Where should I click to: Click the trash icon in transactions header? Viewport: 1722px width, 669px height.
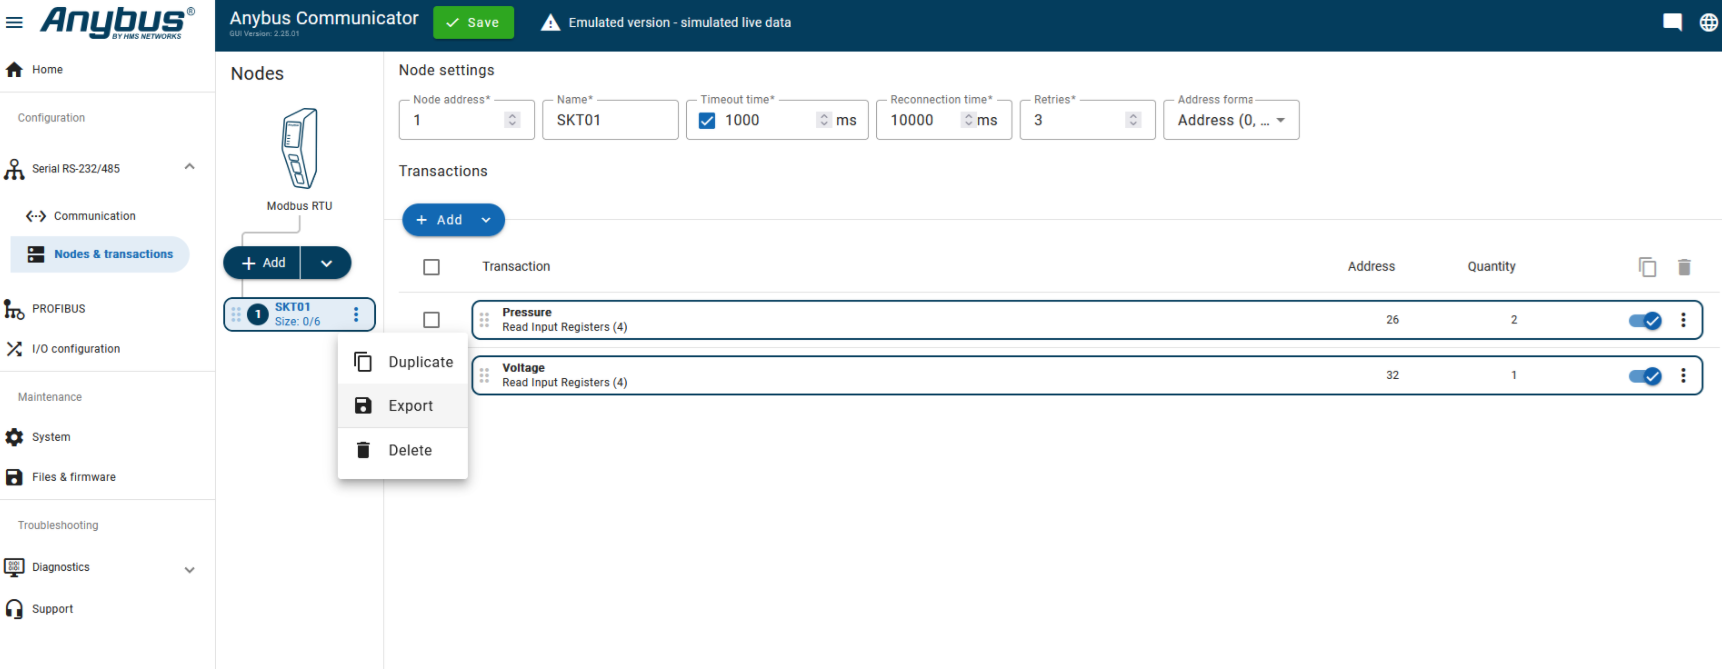click(x=1684, y=267)
